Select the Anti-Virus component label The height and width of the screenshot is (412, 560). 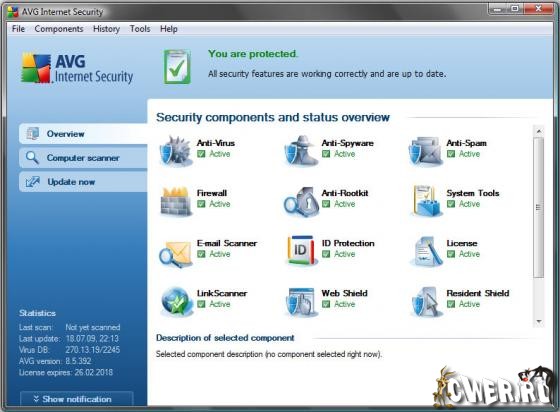[216, 143]
